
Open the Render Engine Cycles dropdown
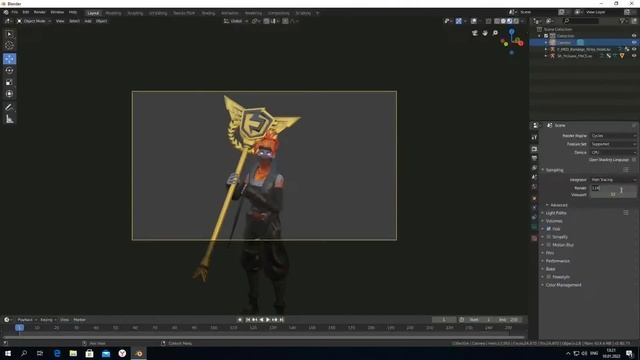point(613,136)
